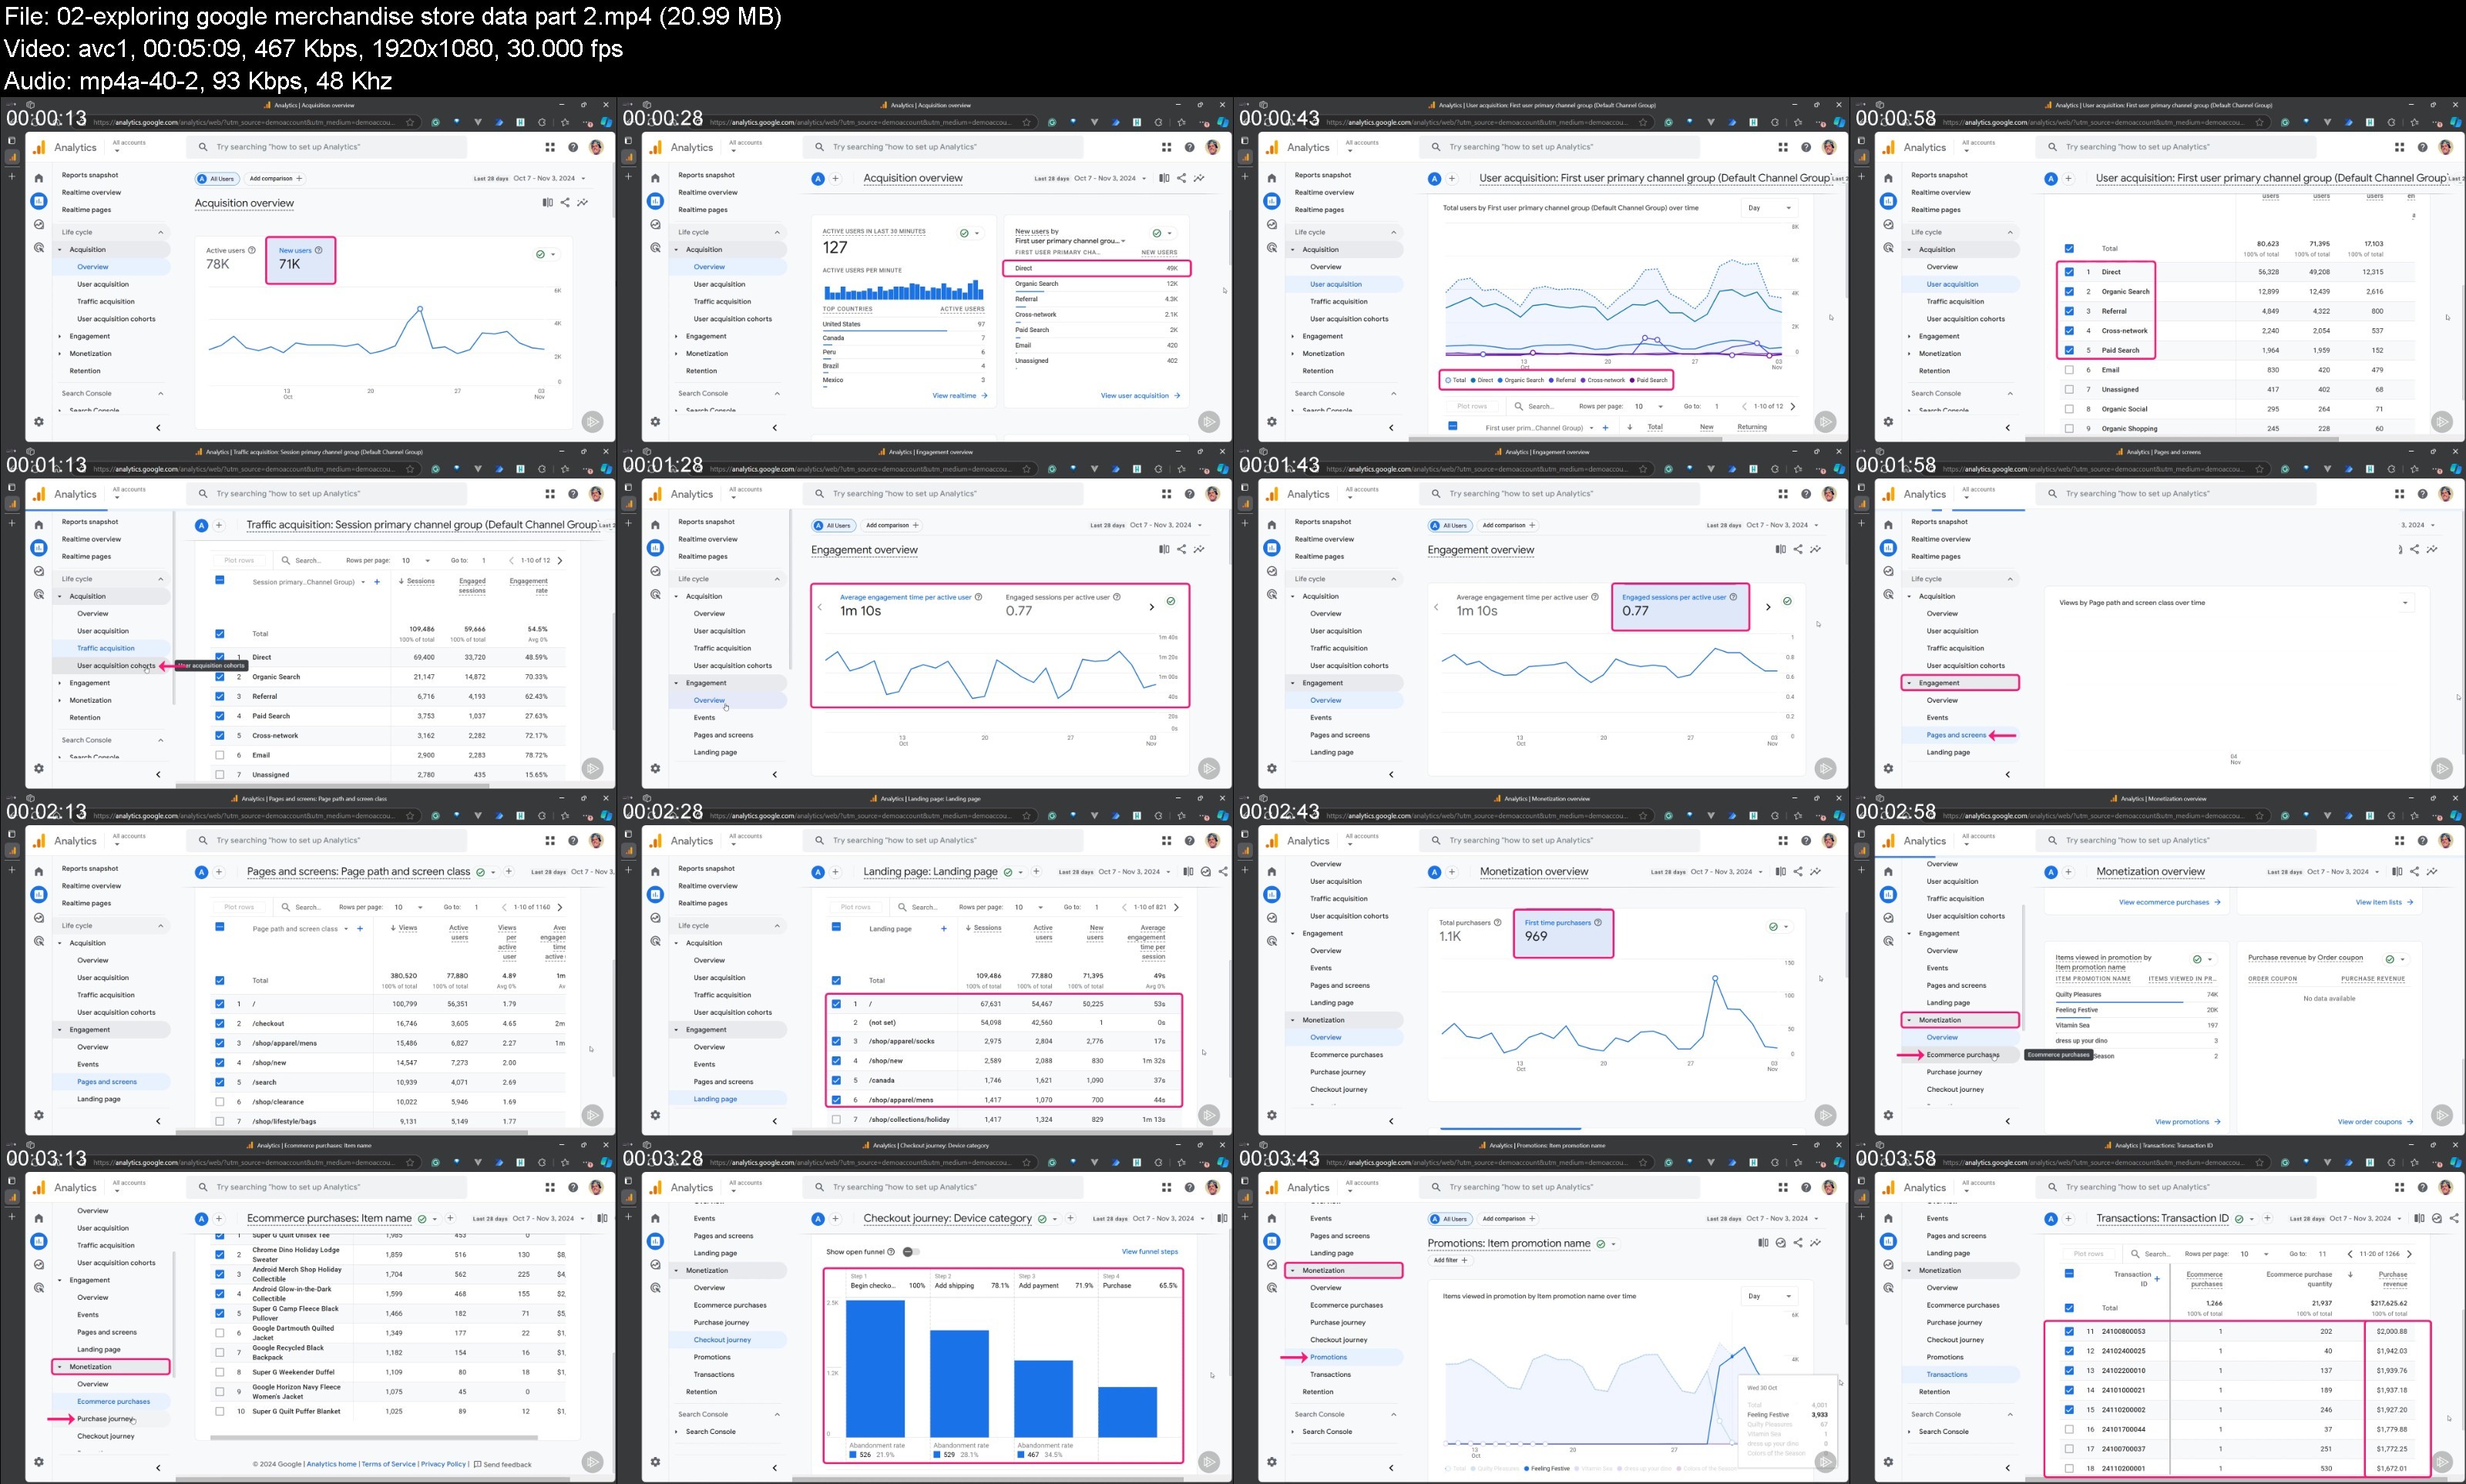Click the info icon beside New users at 00:00:13
Screen dimensions: 2466x1484
coord(319,250)
